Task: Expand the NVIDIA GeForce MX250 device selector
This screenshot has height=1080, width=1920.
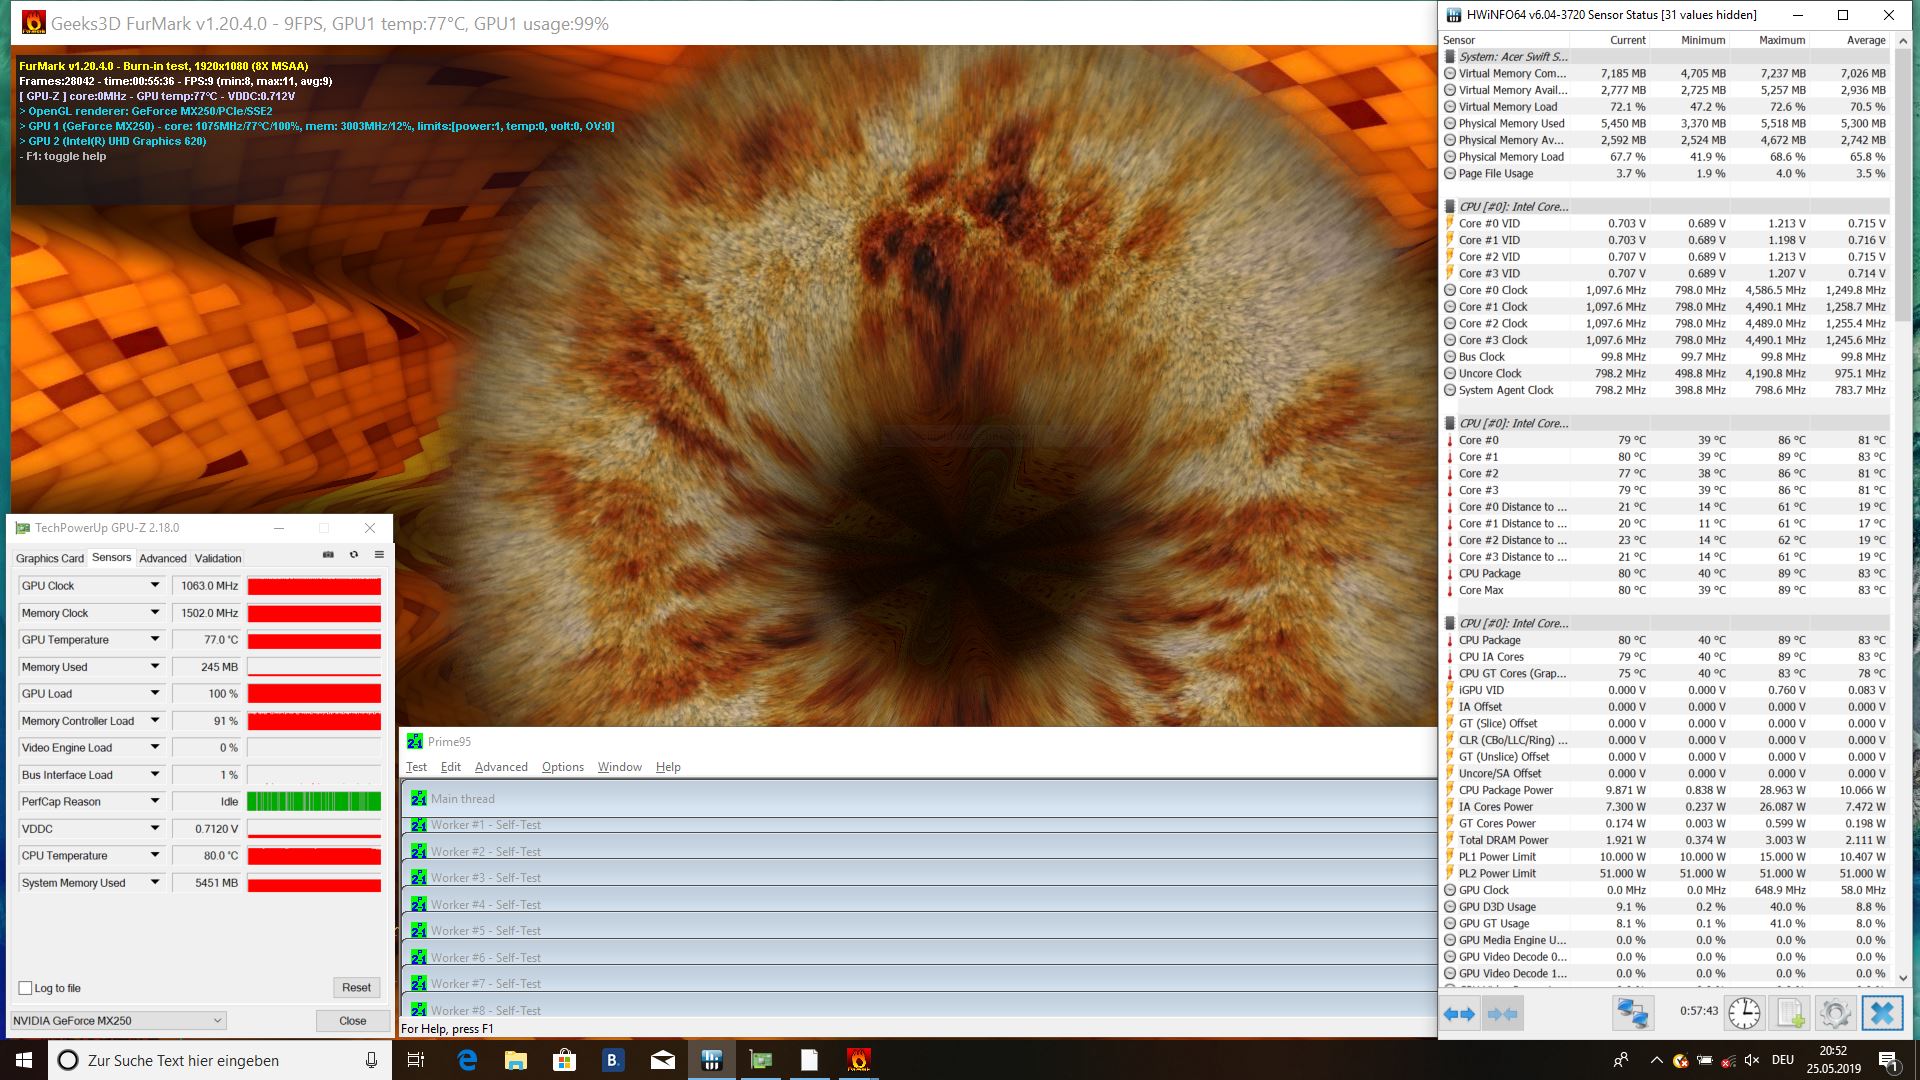Action: point(217,1021)
